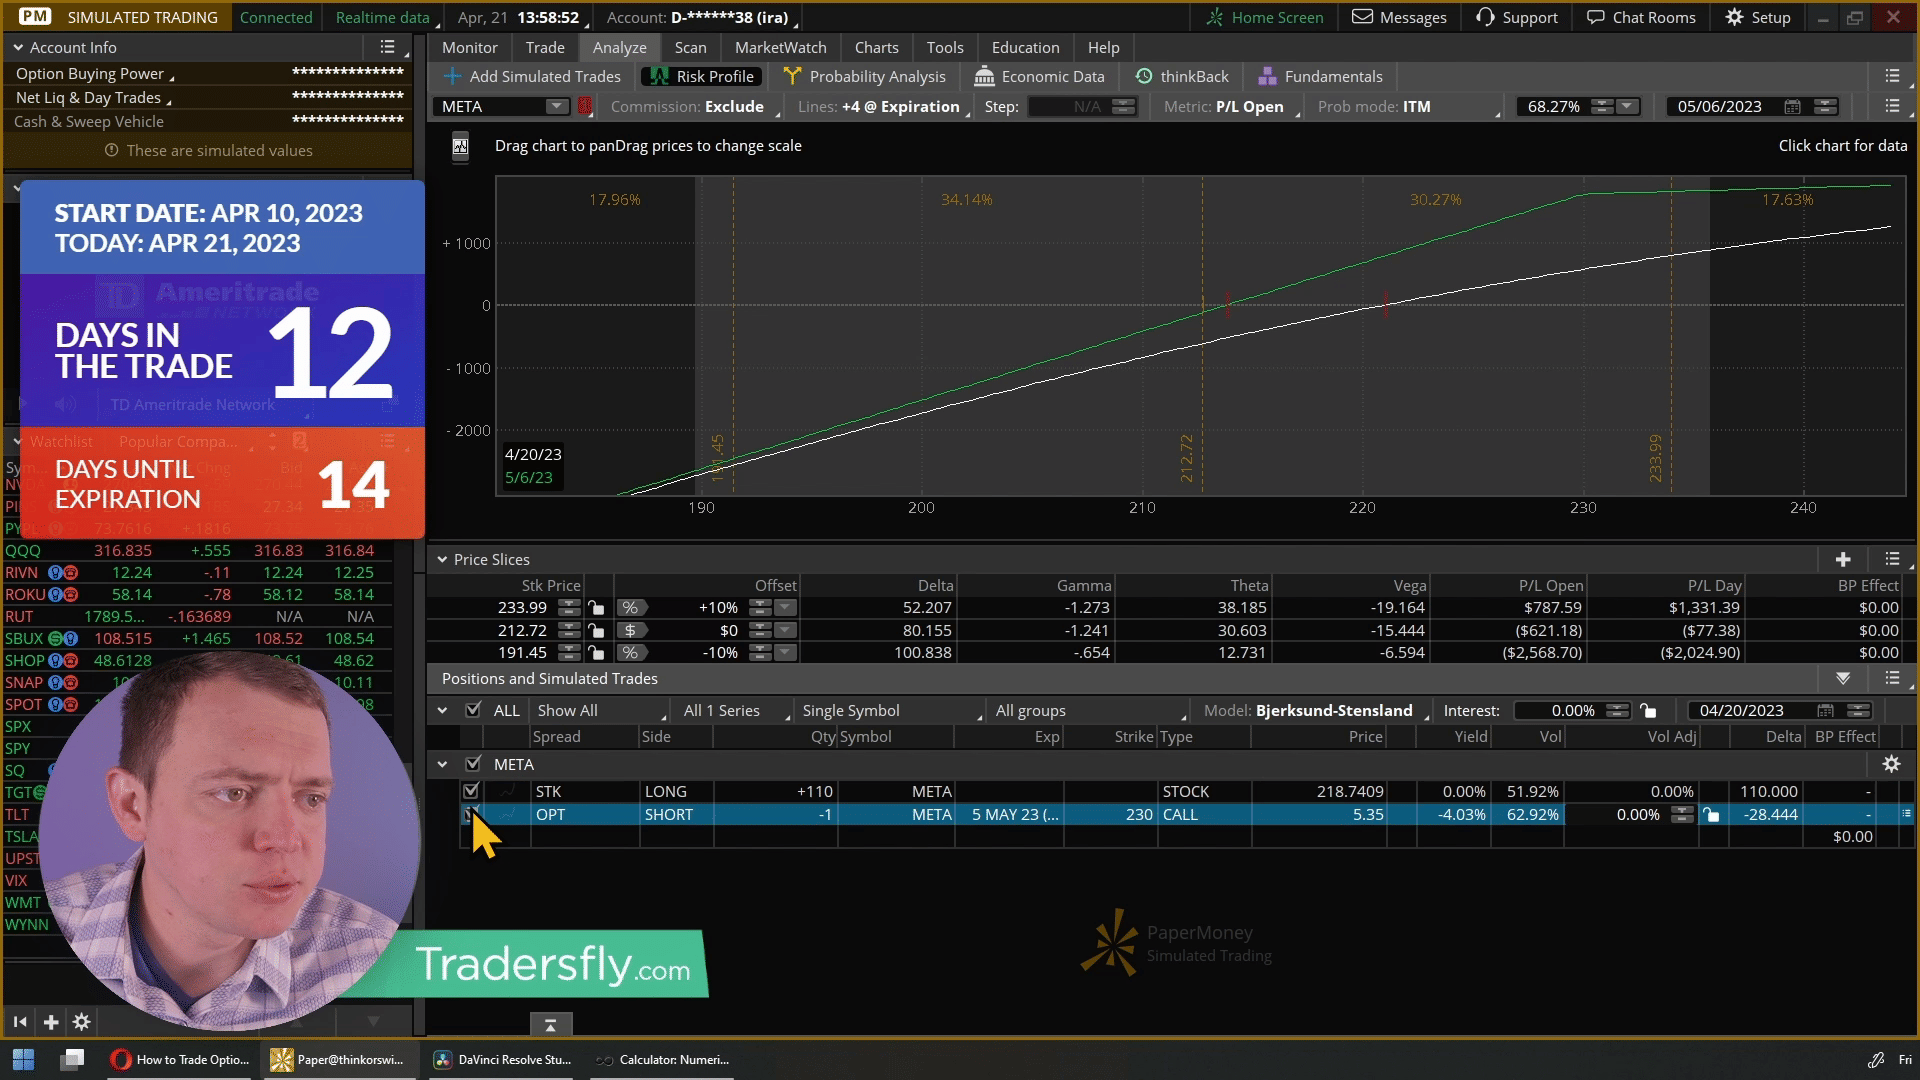Uncheck the META STK LONG row checkbox
The width and height of the screenshot is (1920, 1080).
click(471, 791)
